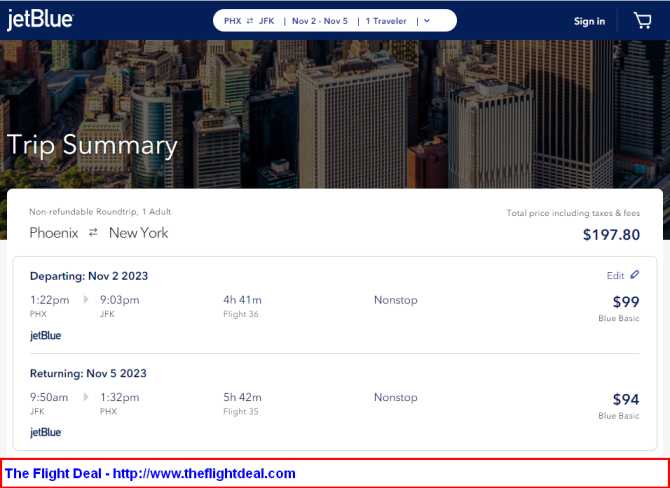This screenshot has height=488, width=670.
Task: Click Sign in
Action: [x=589, y=21]
